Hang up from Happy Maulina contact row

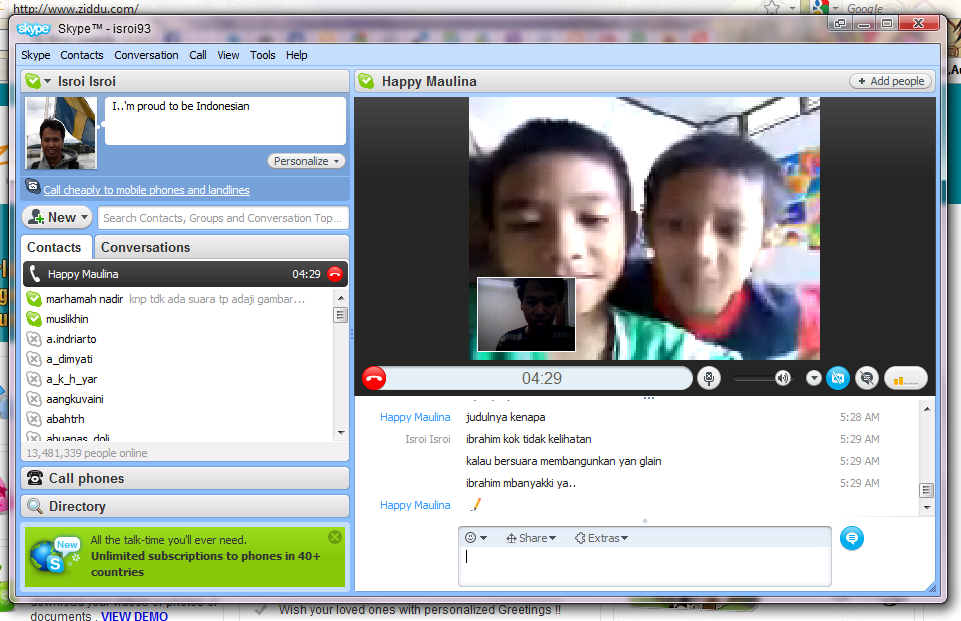point(335,274)
